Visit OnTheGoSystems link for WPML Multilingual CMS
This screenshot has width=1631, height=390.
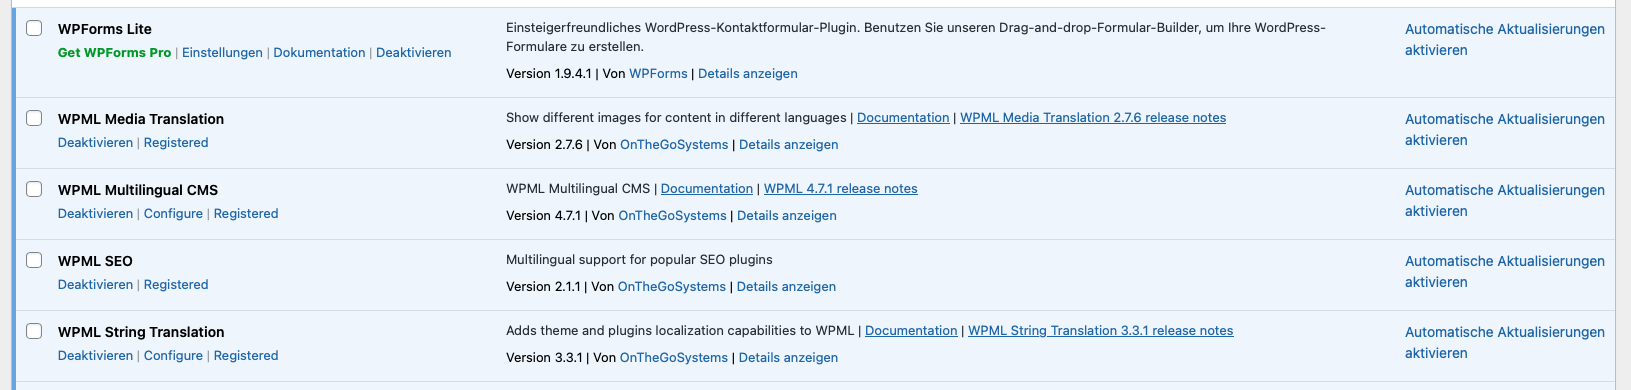(x=672, y=215)
